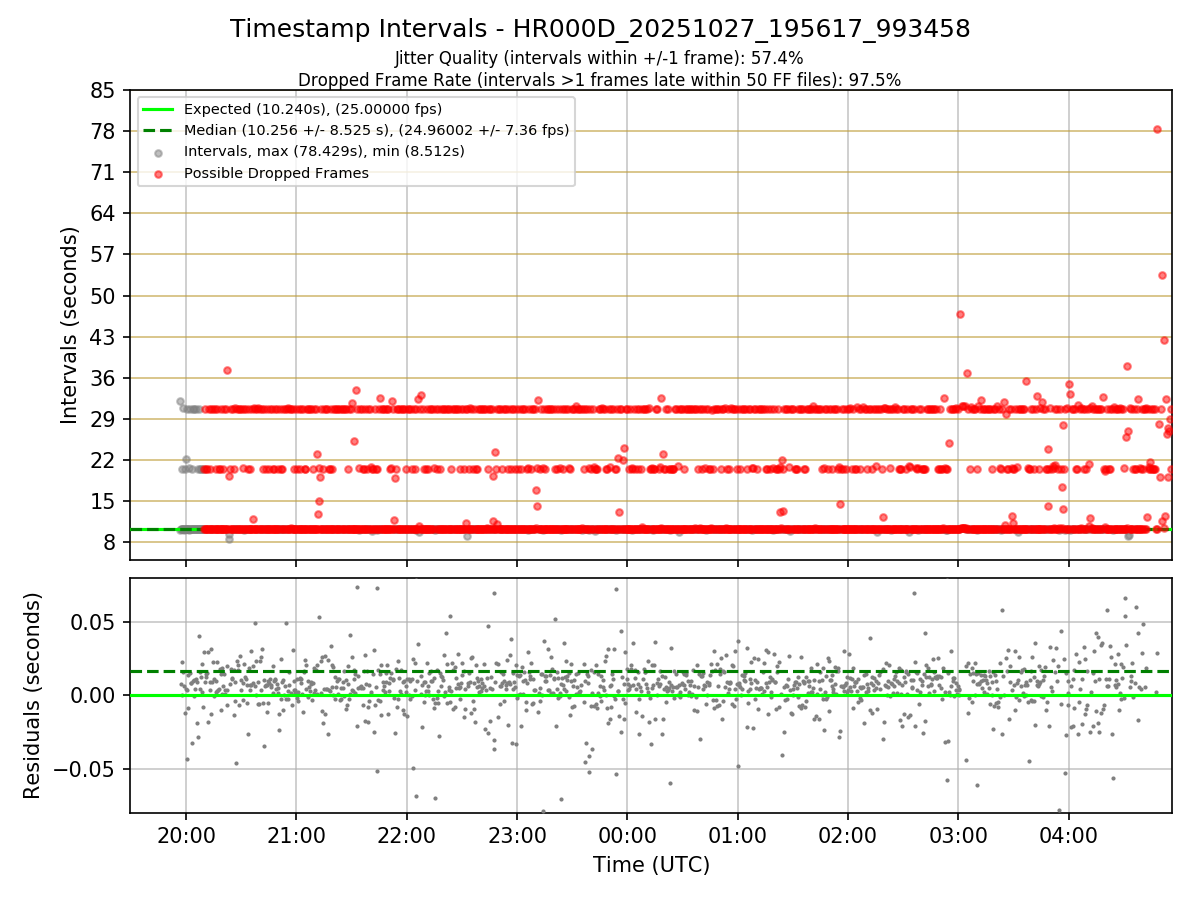The height and width of the screenshot is (900, 1200).
Task: Click the solid green line sample in legend
Action: (x=160, y=109)
